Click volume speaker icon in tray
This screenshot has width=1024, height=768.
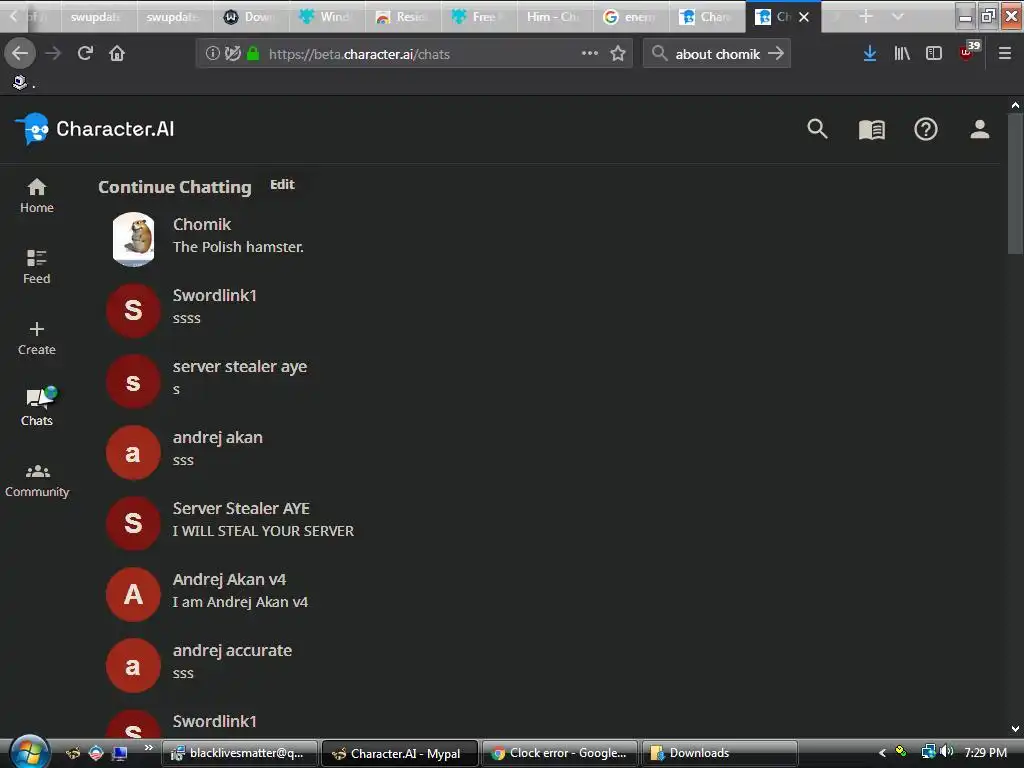pos(946,752)
